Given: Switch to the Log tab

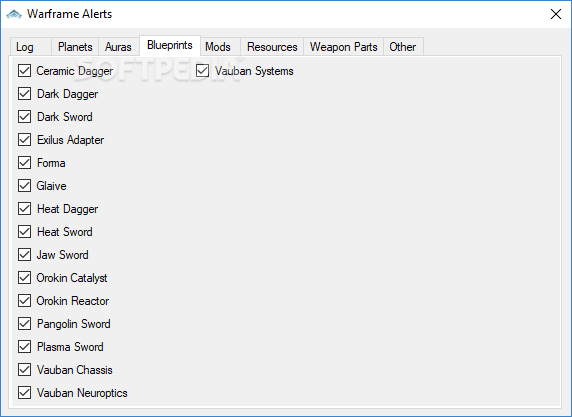Looking at the screenshot, I should 31,47.
